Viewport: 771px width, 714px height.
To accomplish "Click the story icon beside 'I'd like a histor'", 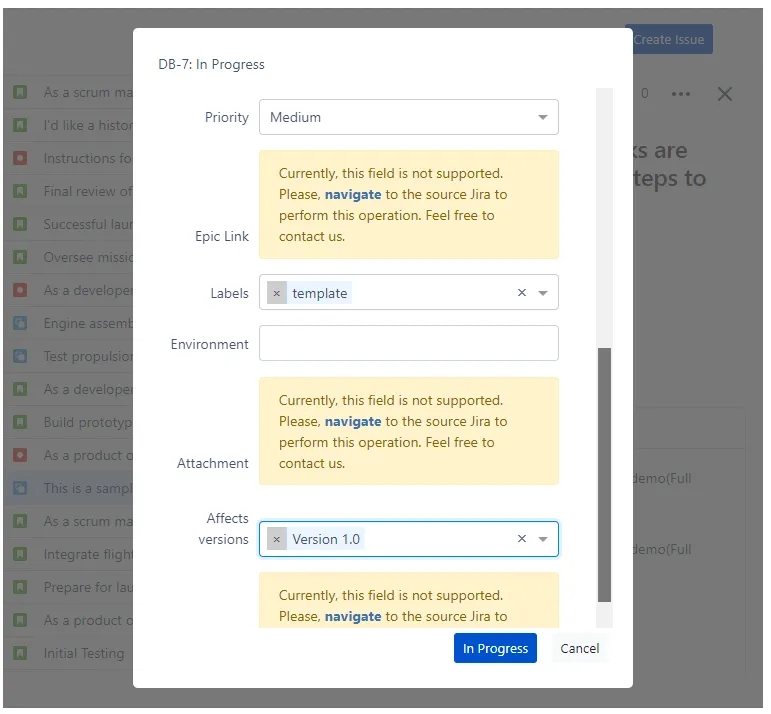I will tap(20, 125).
